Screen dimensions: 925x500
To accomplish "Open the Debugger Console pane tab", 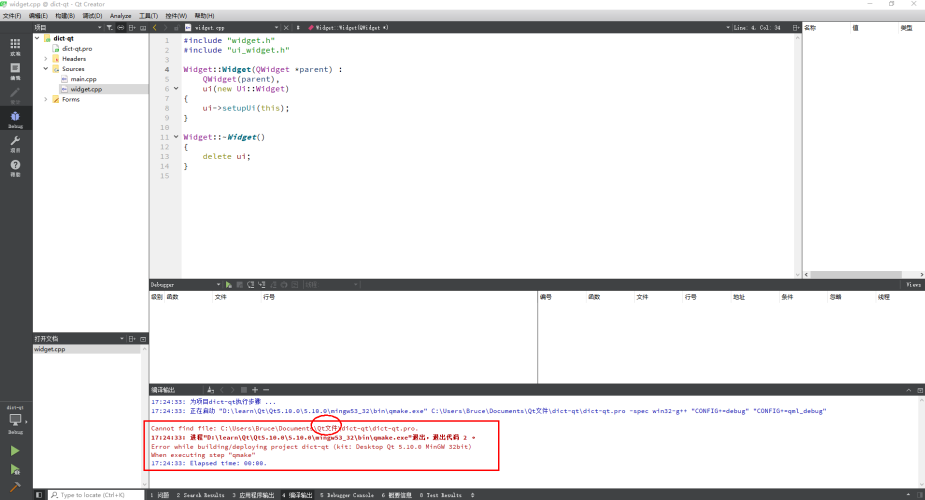I will (x=346, y=494).
